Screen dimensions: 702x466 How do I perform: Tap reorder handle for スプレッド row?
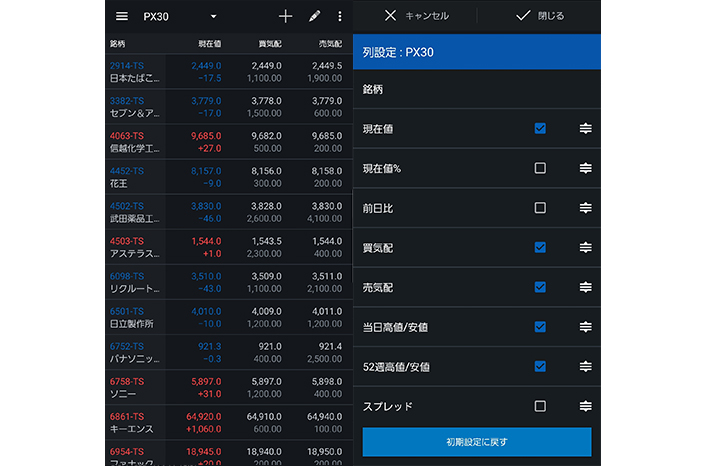pyautogui.click(x=586, y=407)
